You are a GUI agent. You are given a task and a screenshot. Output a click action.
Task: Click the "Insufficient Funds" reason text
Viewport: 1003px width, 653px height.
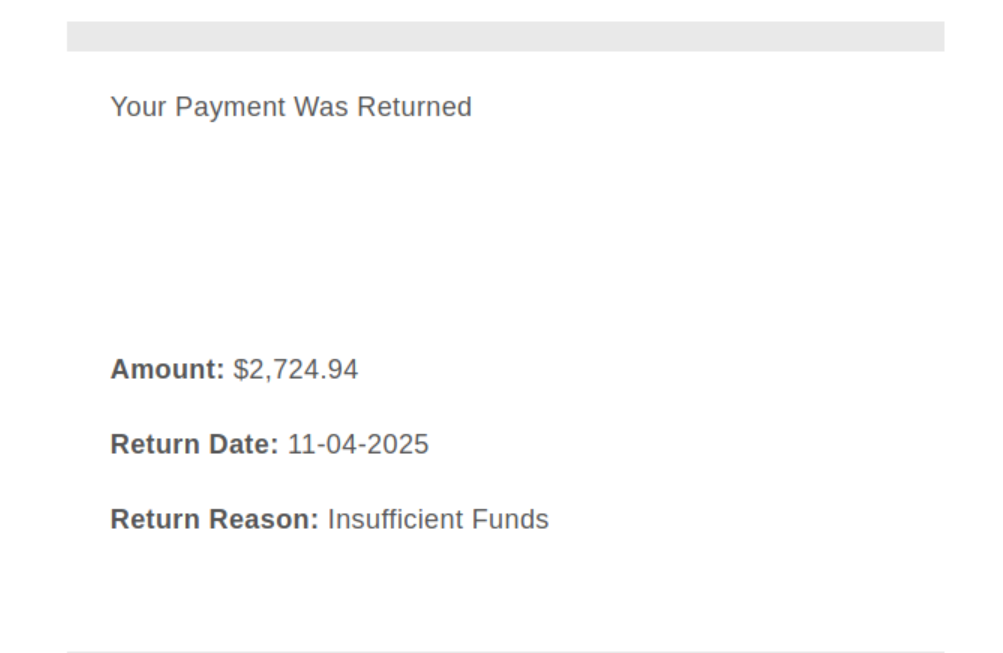tap(438, 520)
